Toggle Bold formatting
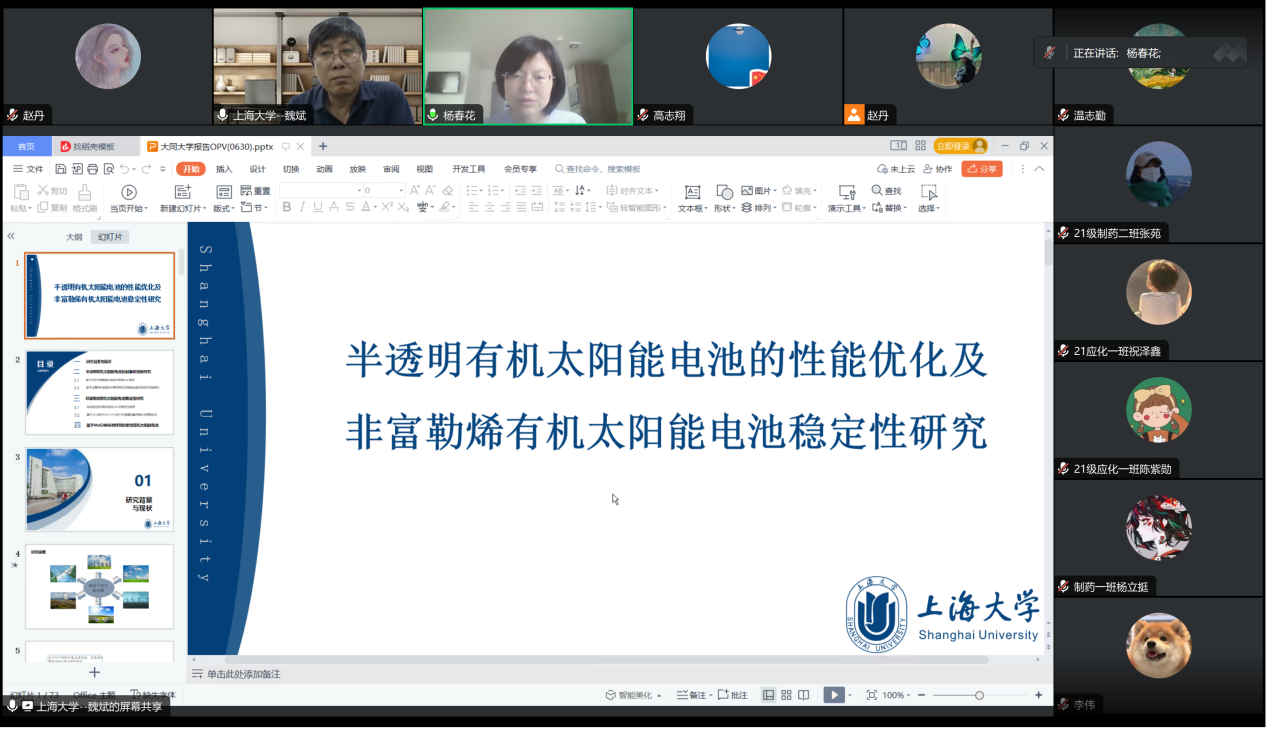The height and width of the screenshot is (732, 1269). click(287, 207)
